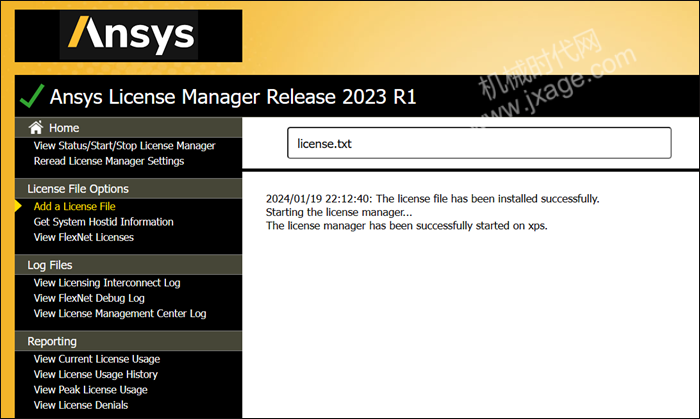The image size is (700, 419).
Task: Open View License Usage History
Action: pos(96,374)
